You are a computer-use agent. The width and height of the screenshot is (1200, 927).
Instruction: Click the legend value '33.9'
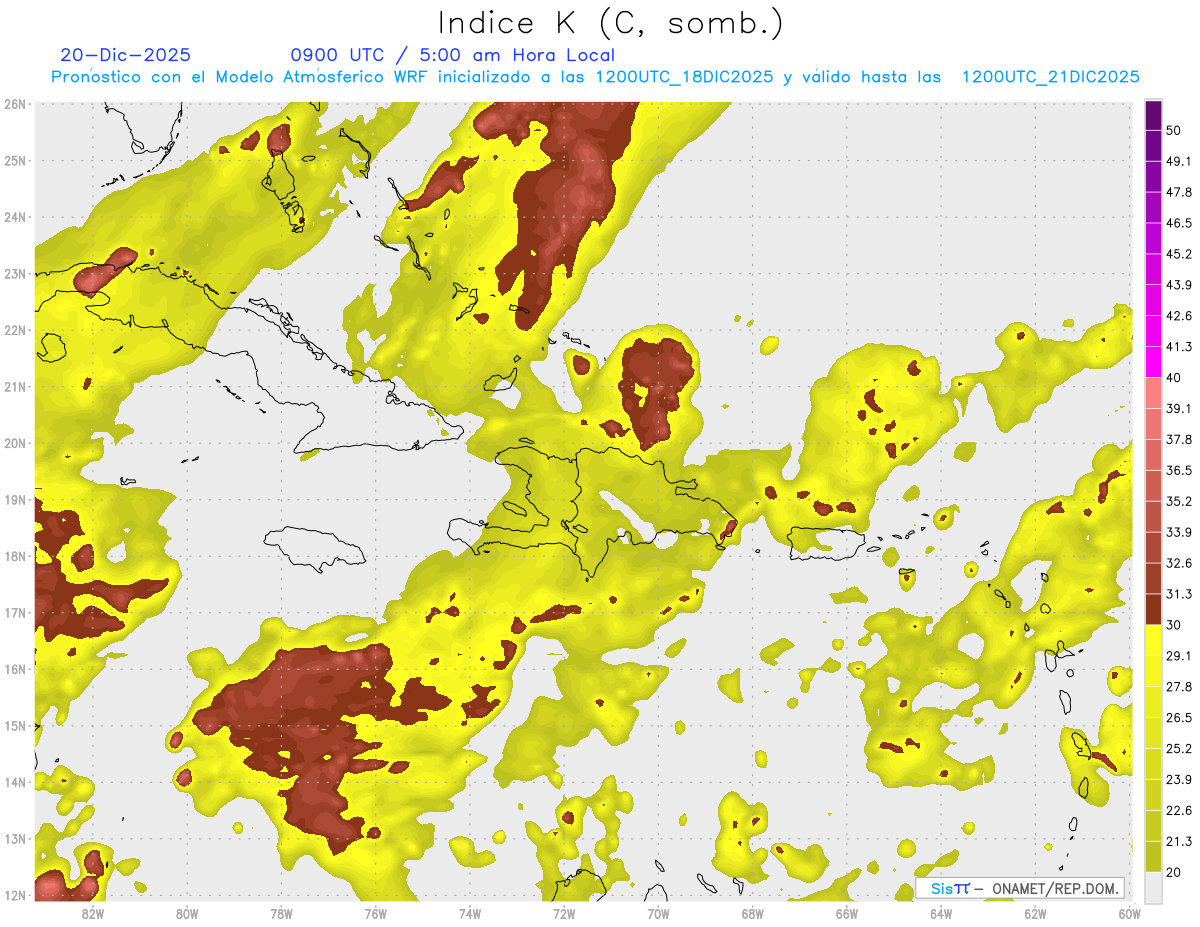click(x=1179, y=532)
